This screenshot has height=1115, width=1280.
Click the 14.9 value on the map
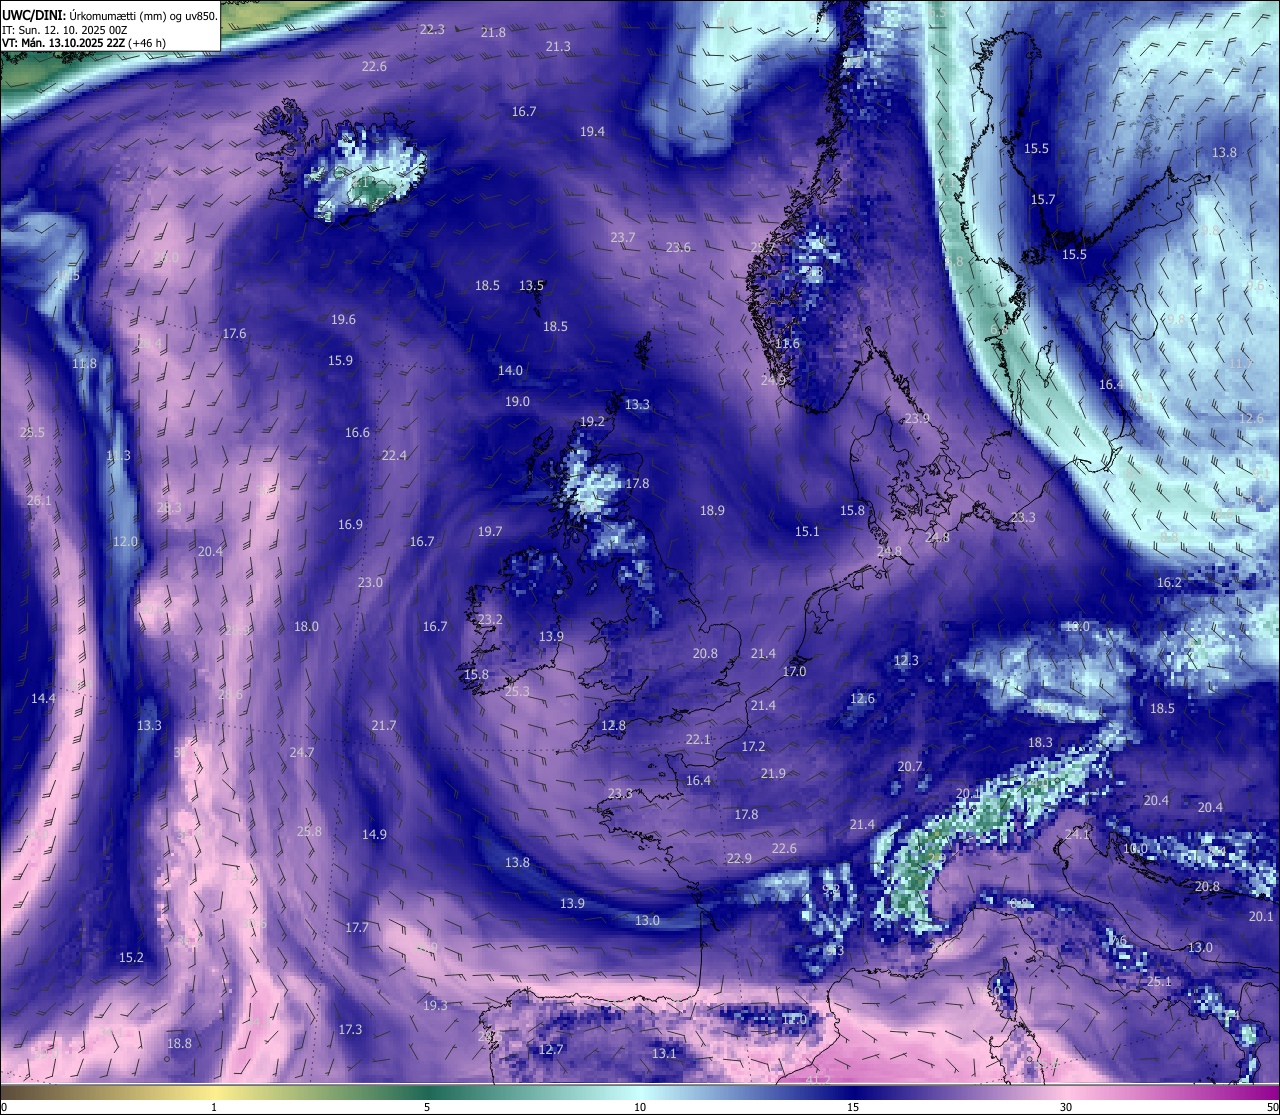pos(374,835)
